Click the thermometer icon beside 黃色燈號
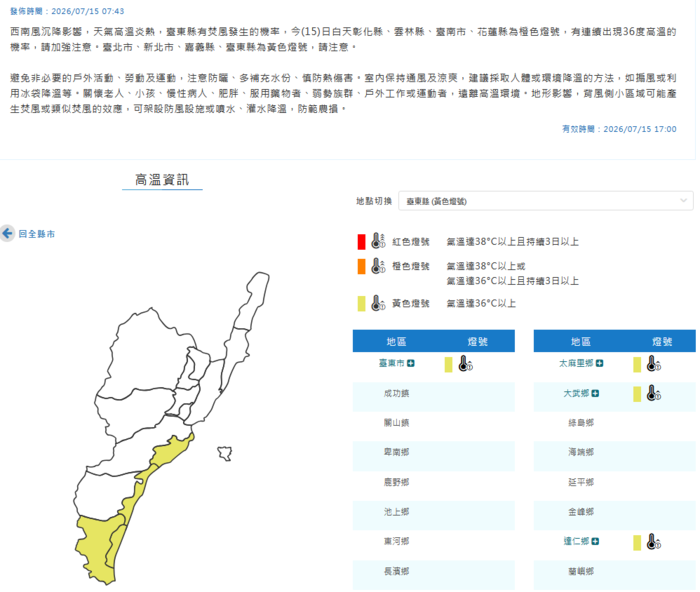Image resolution: width=700 pixels, height=592 pixels. [x=378, y=303]
